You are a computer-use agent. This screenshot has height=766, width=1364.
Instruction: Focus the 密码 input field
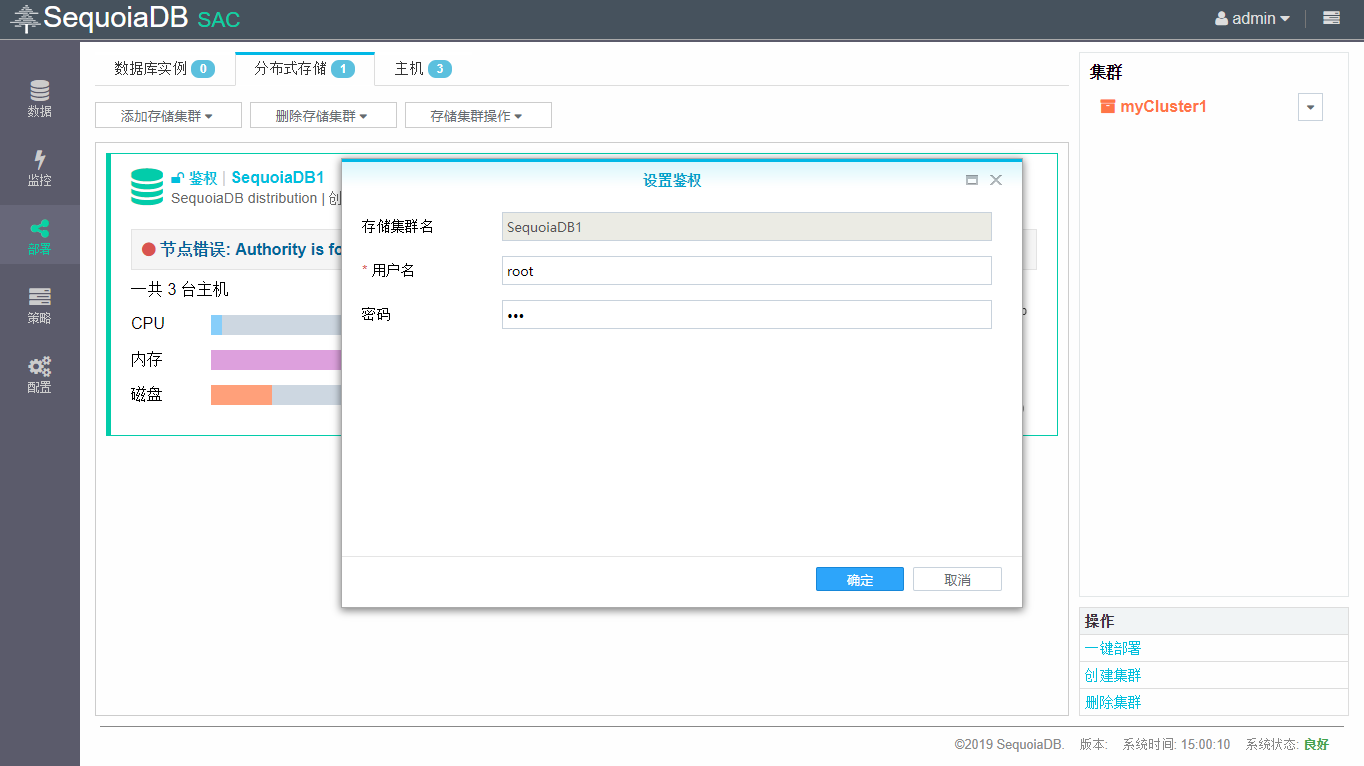(x=747, y=315)
